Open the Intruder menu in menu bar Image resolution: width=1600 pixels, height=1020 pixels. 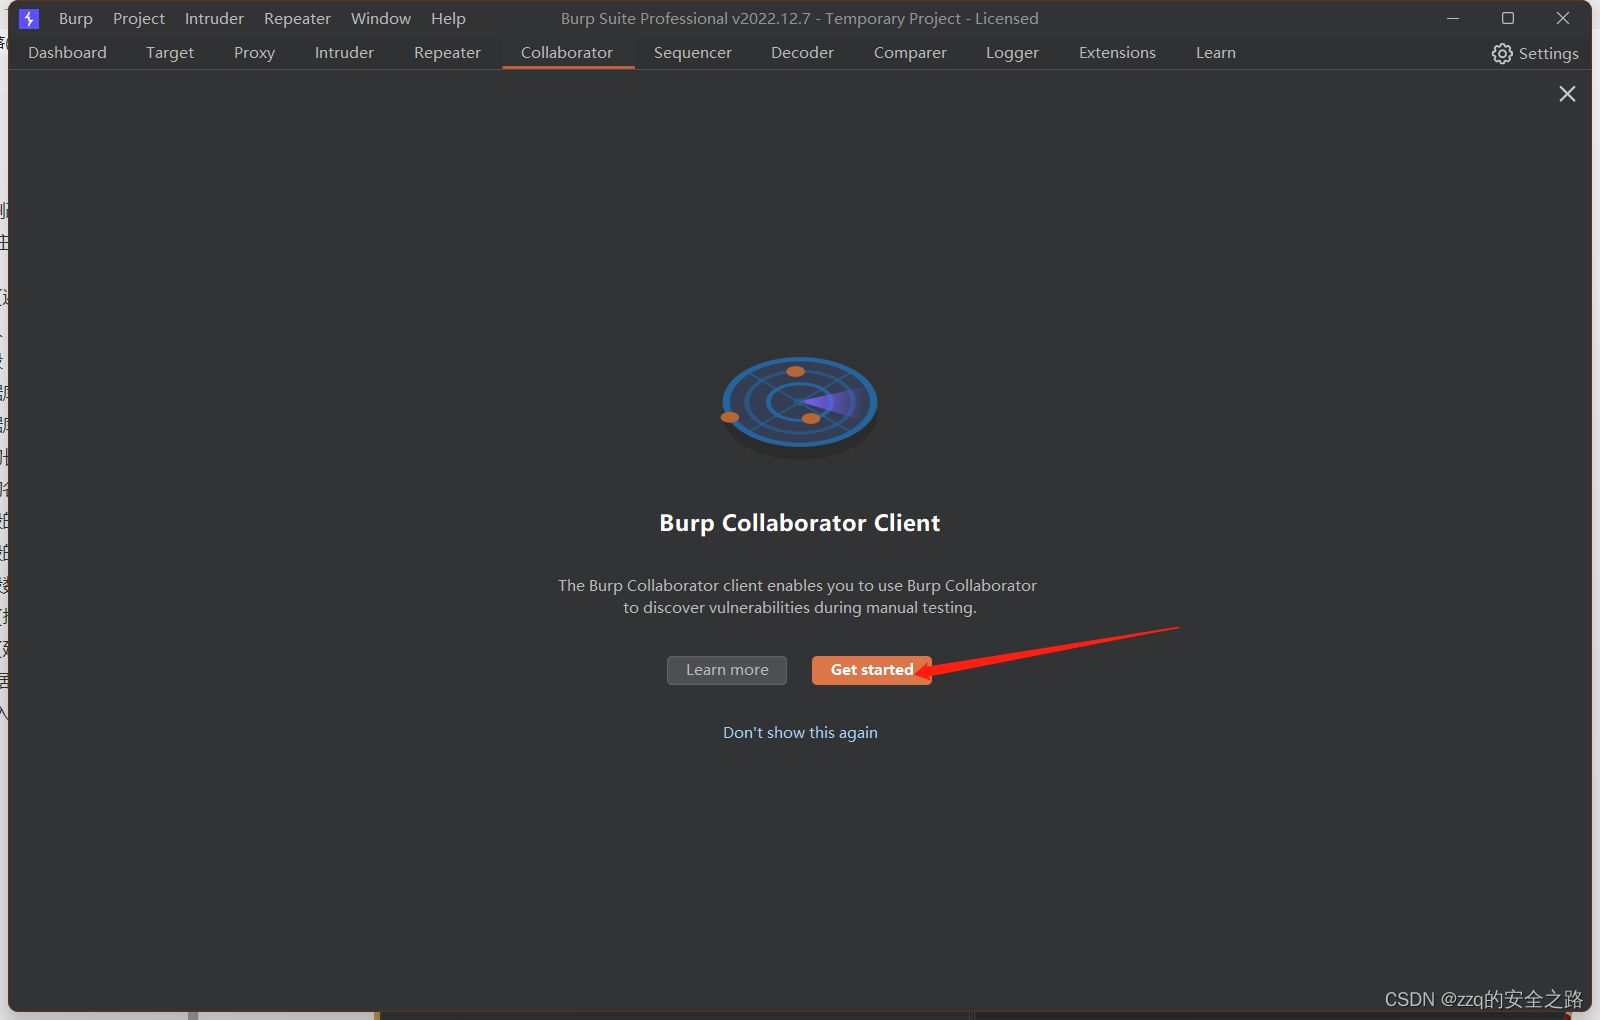coord(214,19)
